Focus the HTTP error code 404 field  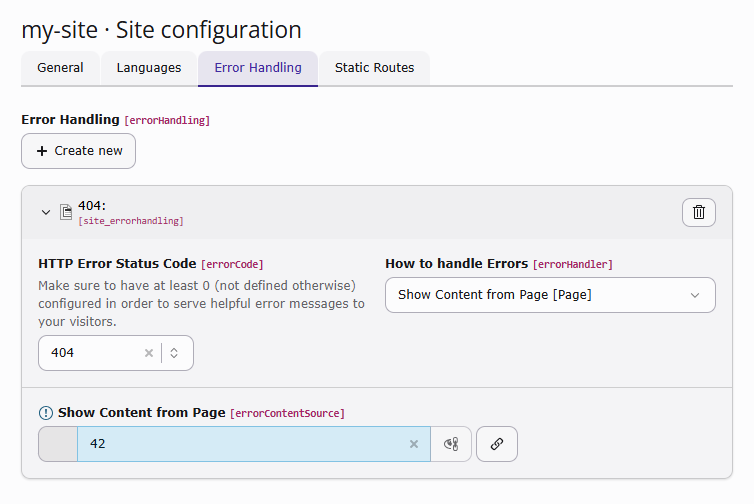tap(90, 353)
